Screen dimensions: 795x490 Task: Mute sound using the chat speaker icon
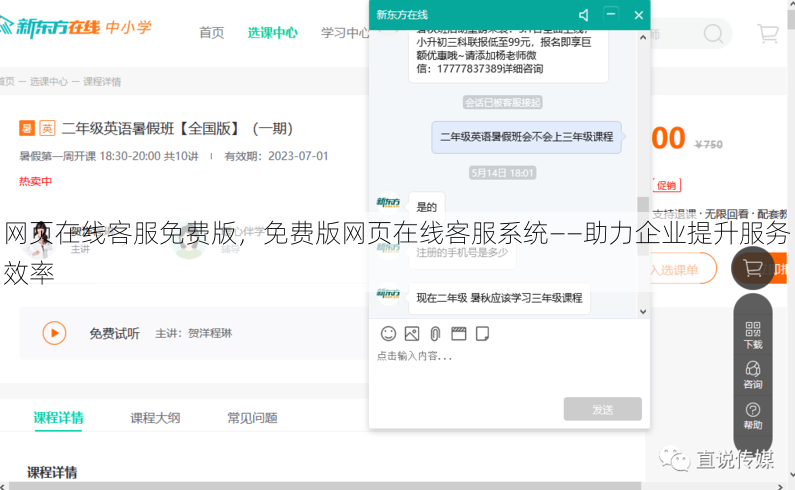point(584,15)
